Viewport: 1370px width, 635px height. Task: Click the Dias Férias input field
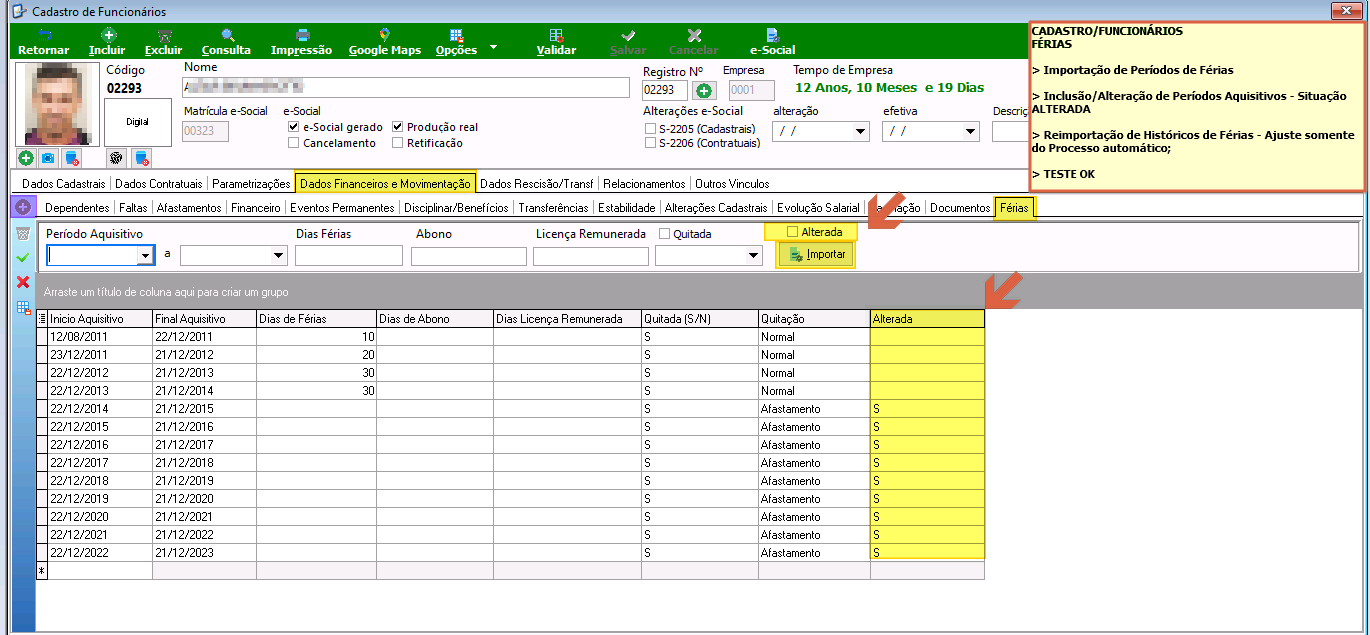tap(349, 256)
